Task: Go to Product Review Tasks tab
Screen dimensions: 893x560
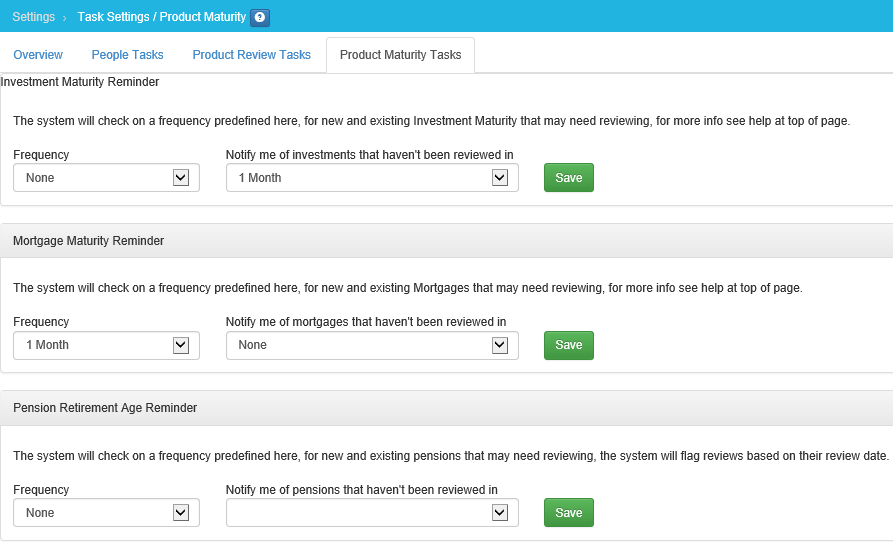Action: tap(251, 55)
